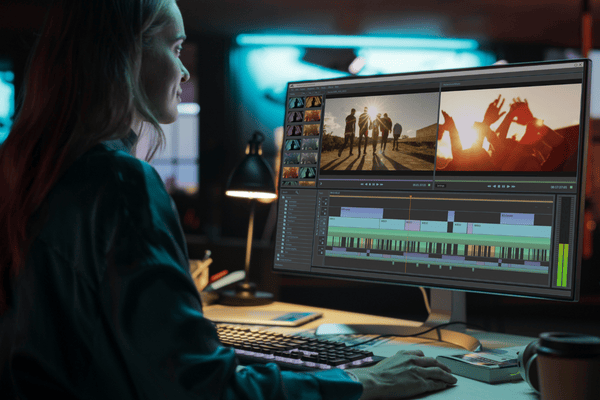Select the rightmost purple clip on upper video track

pos(517,219)
